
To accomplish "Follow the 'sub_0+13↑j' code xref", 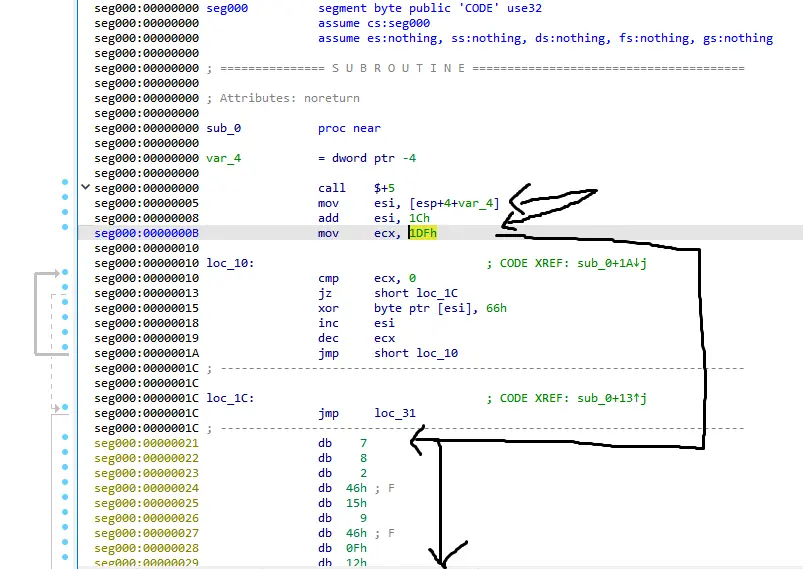I will tap(611, 398).
